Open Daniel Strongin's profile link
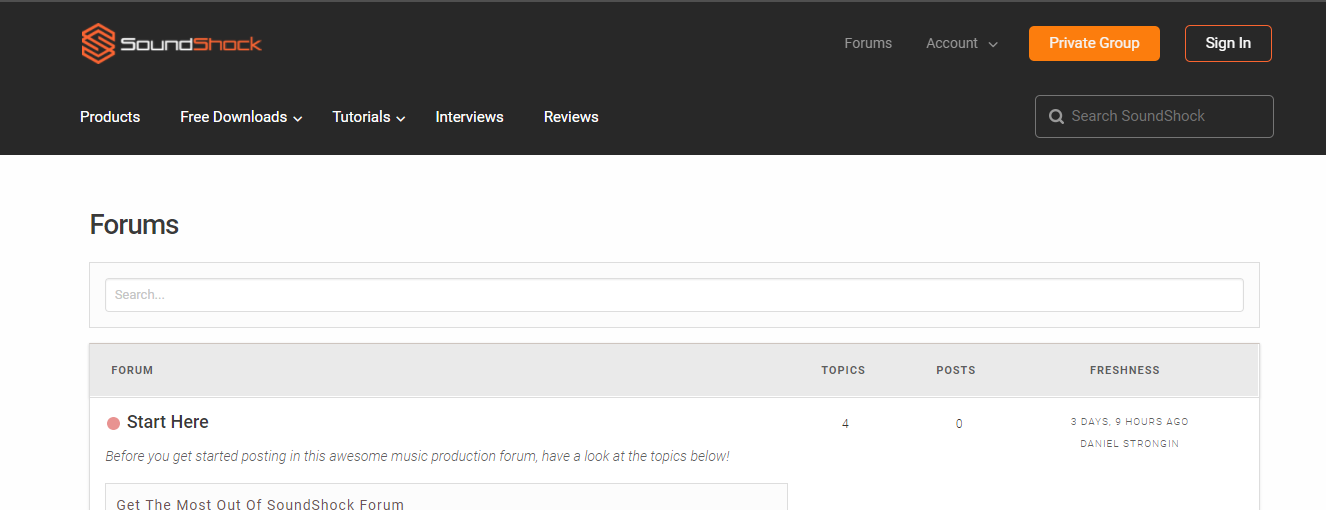Image resolution: width=1326 pixels, height=510 pixels. click(x=1129, y=444)
